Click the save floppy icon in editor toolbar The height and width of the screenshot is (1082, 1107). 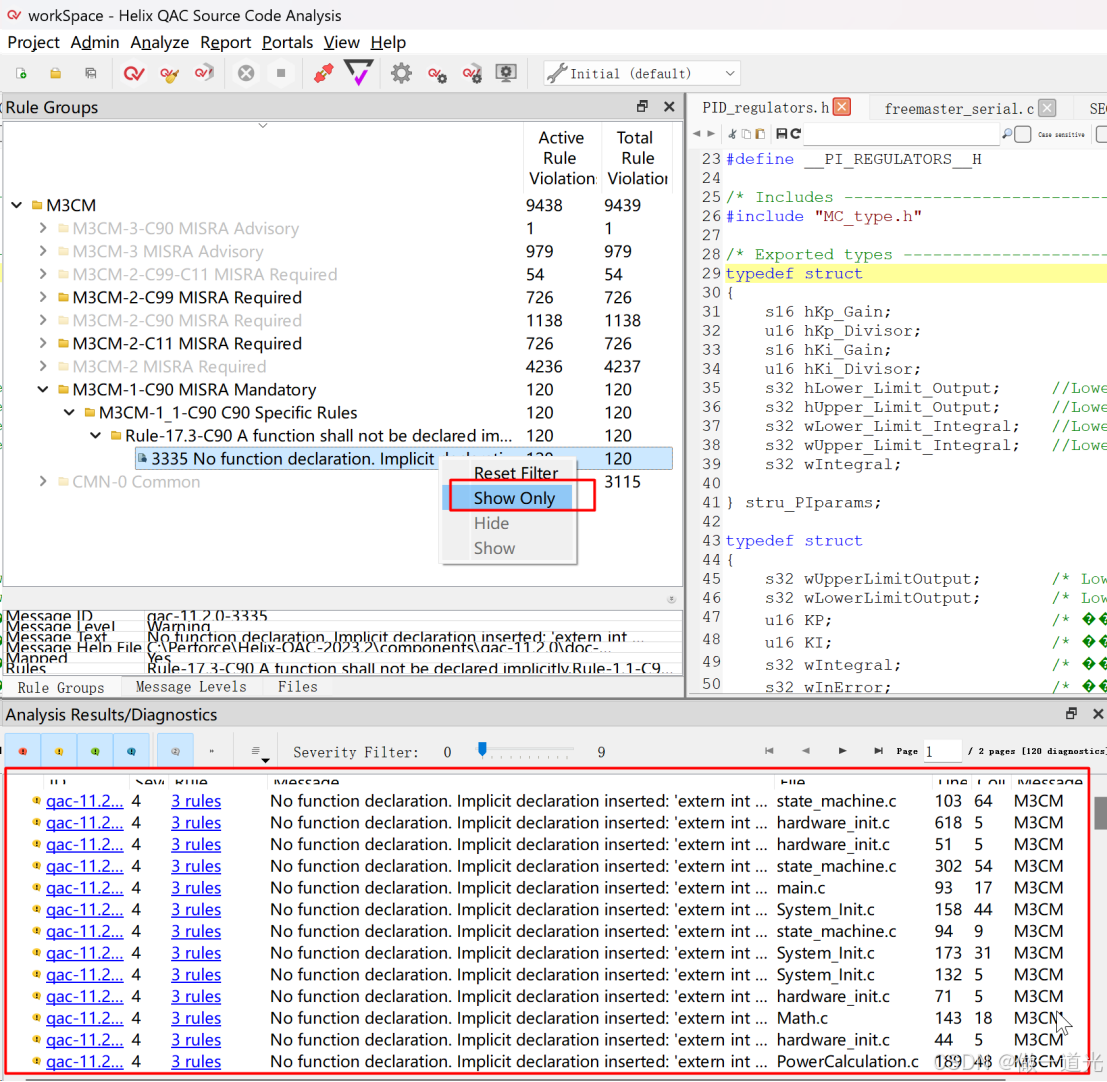pos(782,133)
